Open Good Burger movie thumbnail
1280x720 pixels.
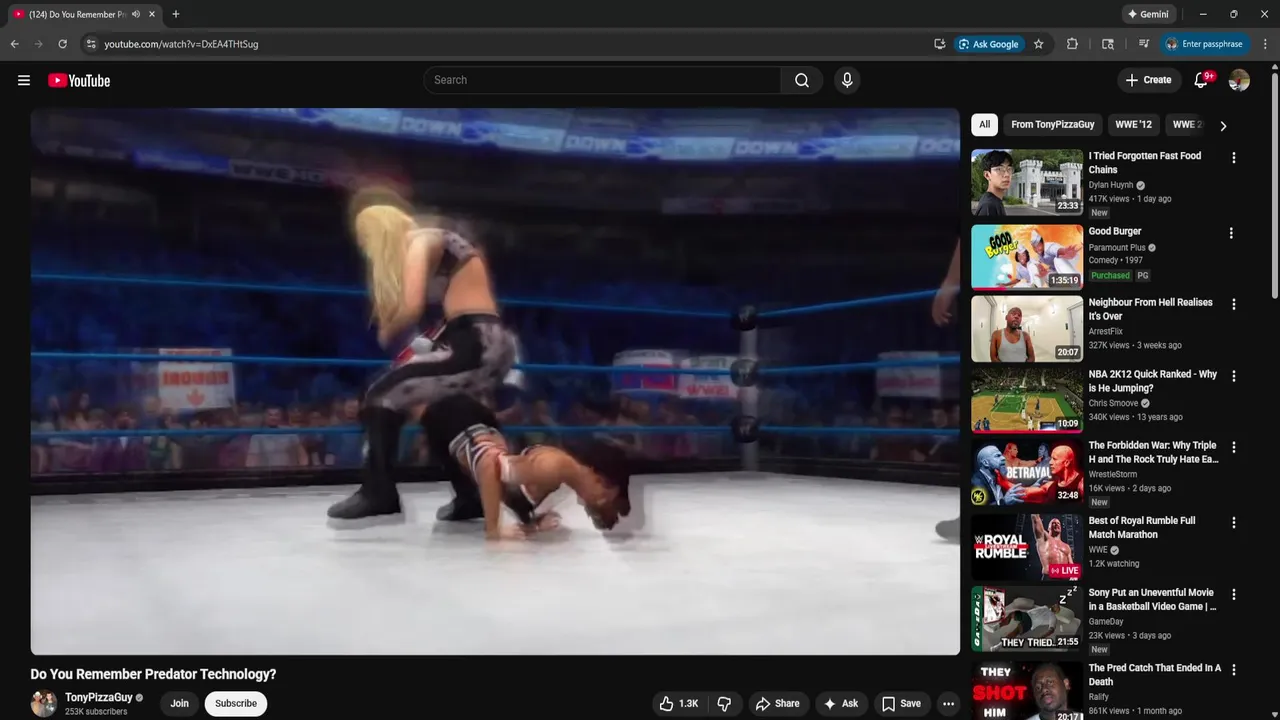pos(1027,257)
